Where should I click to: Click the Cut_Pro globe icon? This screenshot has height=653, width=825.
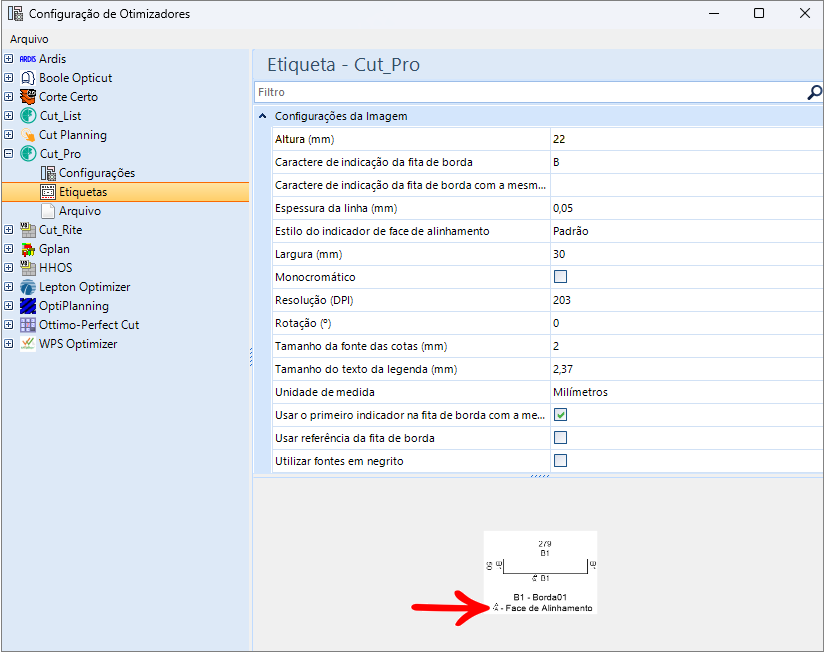(x=28, y=154)
